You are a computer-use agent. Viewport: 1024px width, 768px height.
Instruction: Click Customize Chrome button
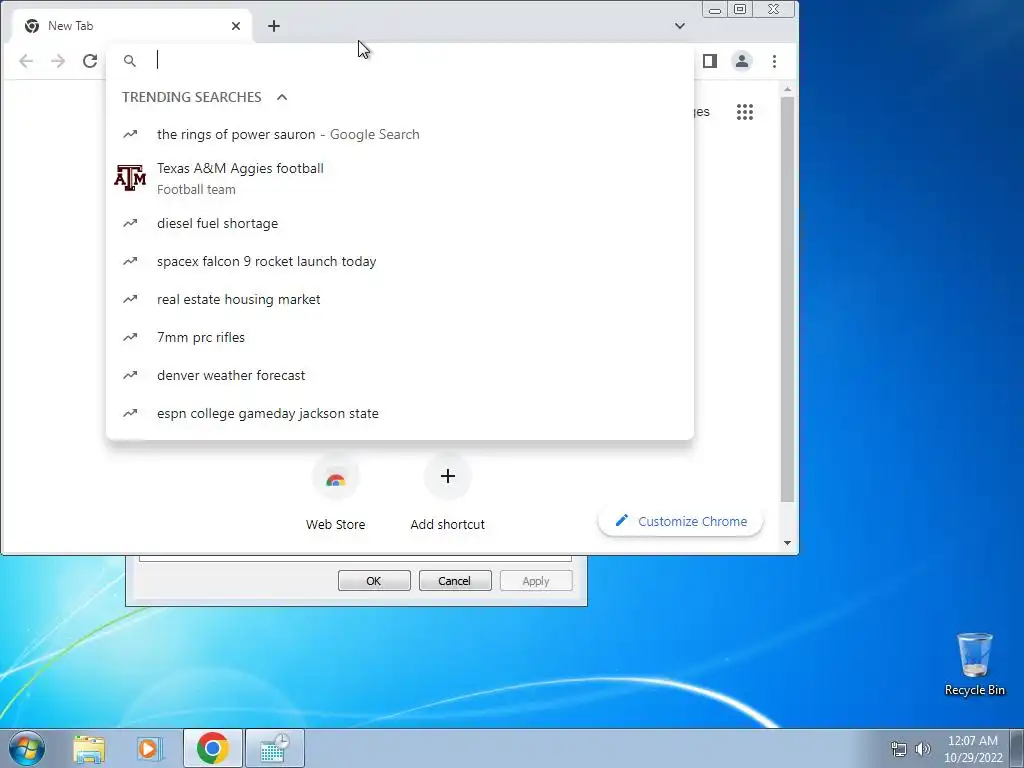(x=680, y=521)
